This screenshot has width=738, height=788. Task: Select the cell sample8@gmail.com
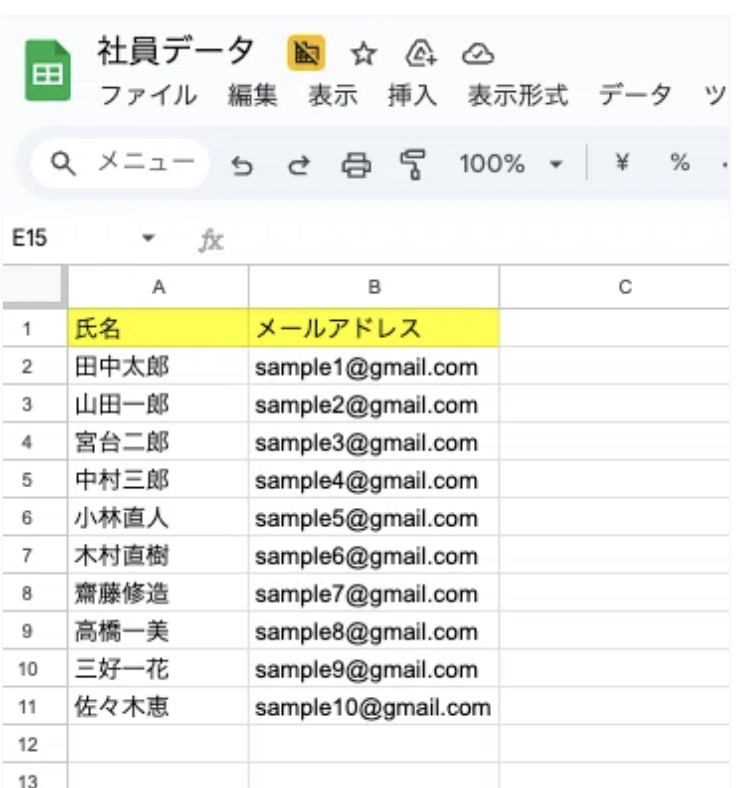pos(374,631)
